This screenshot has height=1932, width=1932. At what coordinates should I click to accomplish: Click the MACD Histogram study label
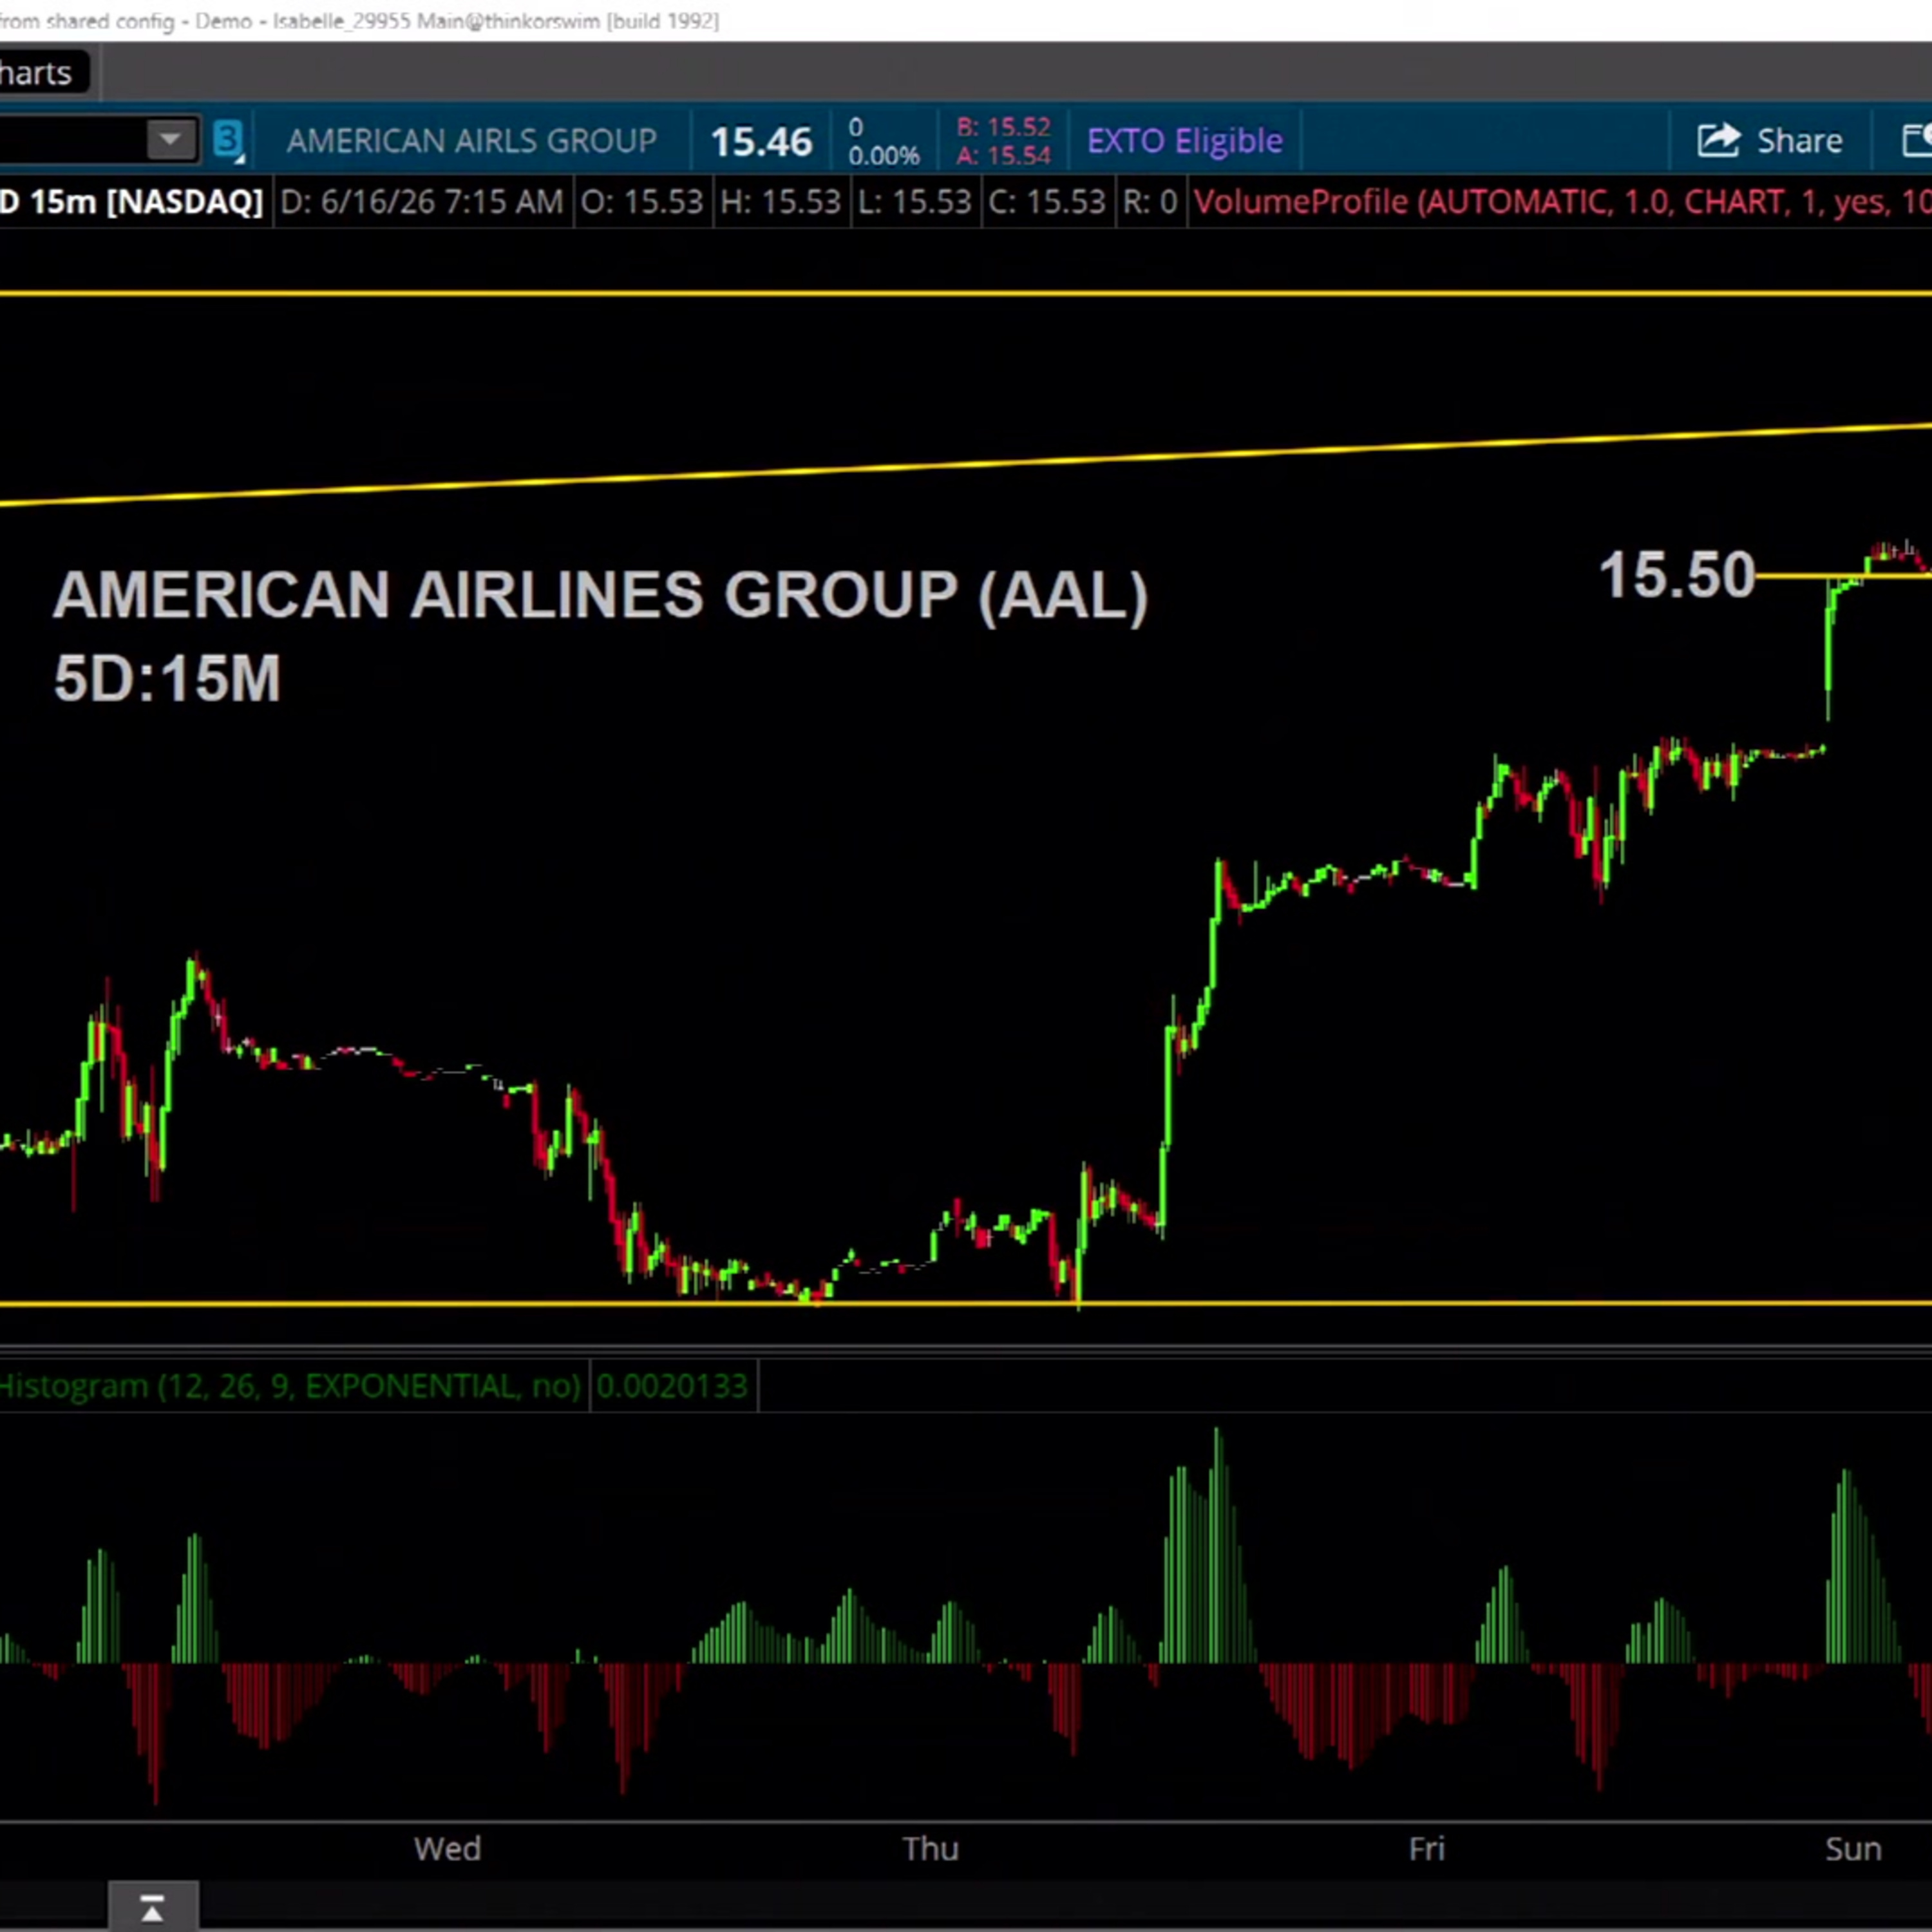(290, 1386)
